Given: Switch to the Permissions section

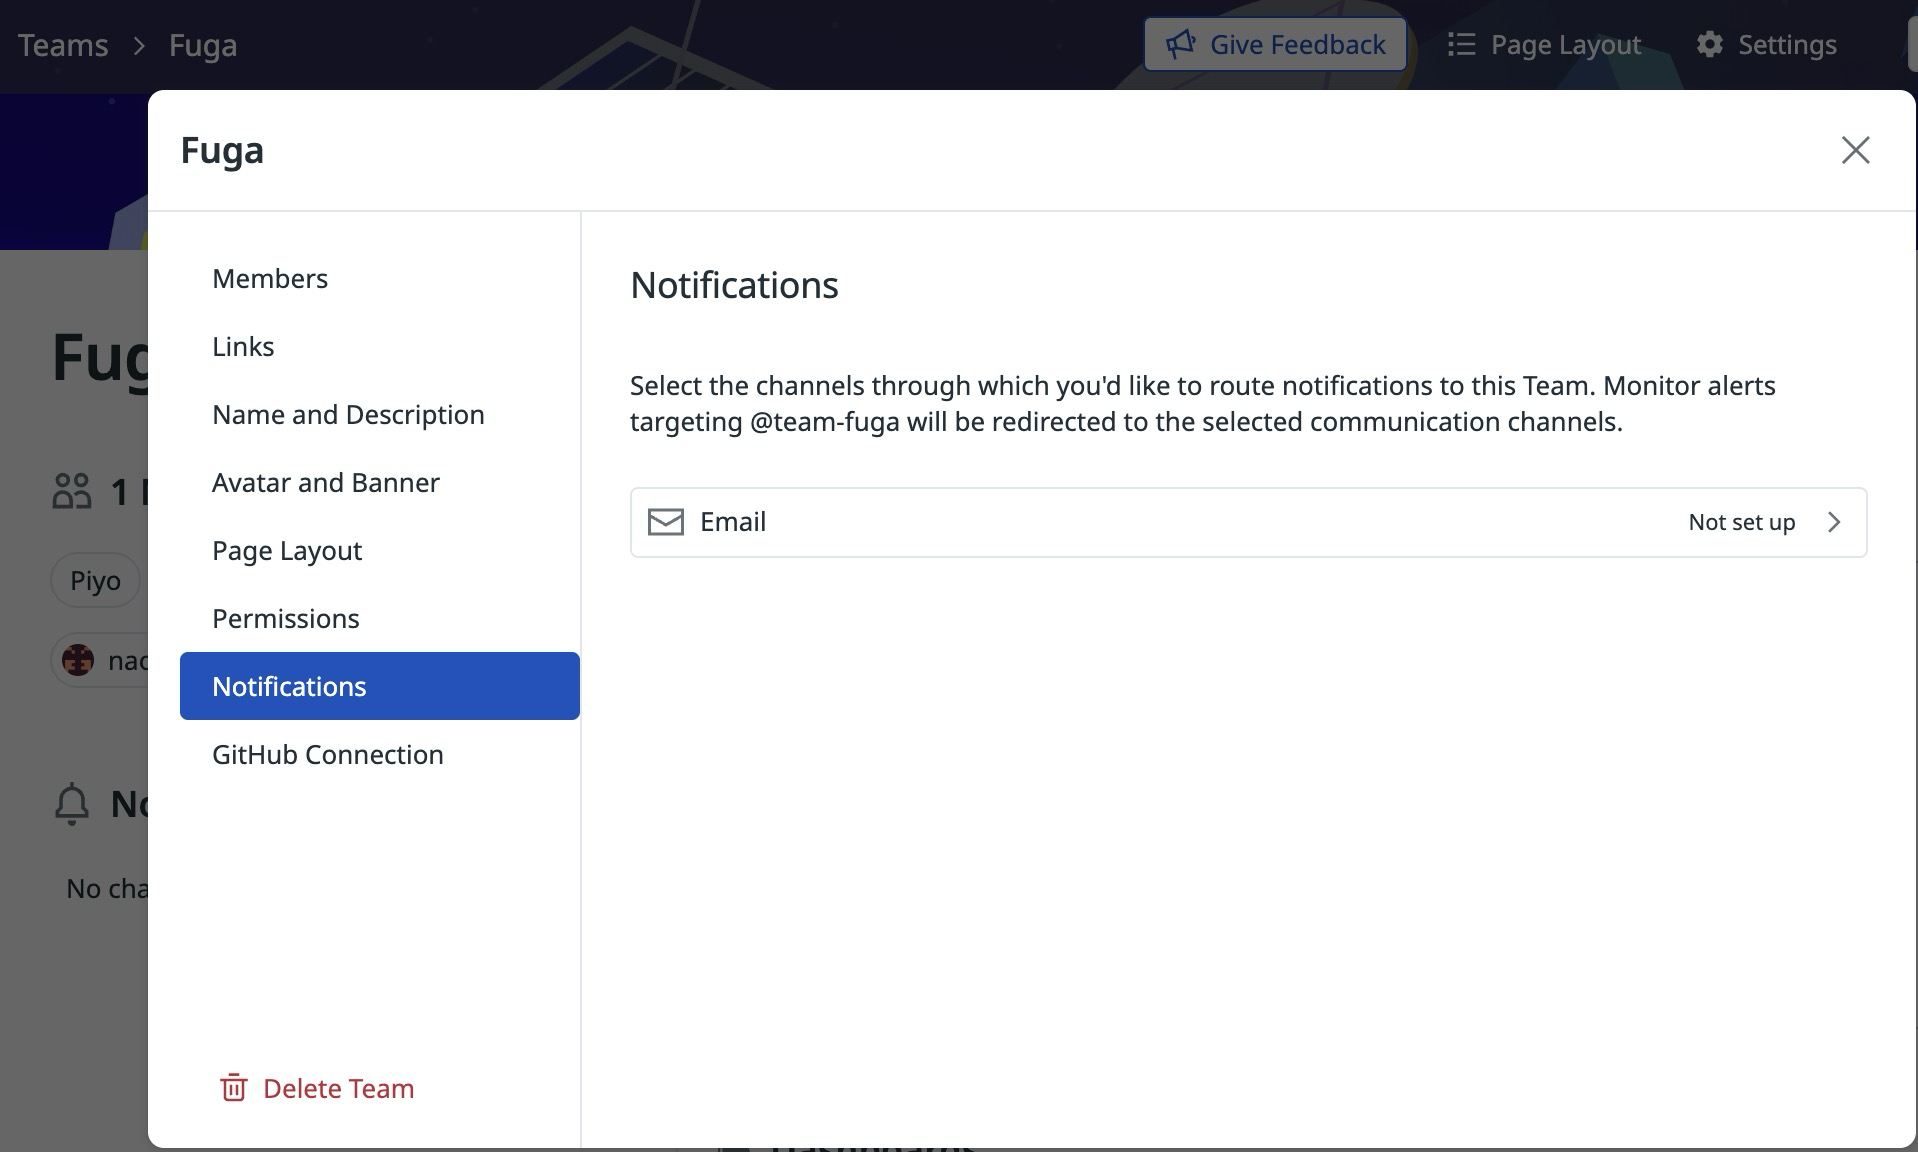Looking at the screenshot, I should (x=286, y=618).
